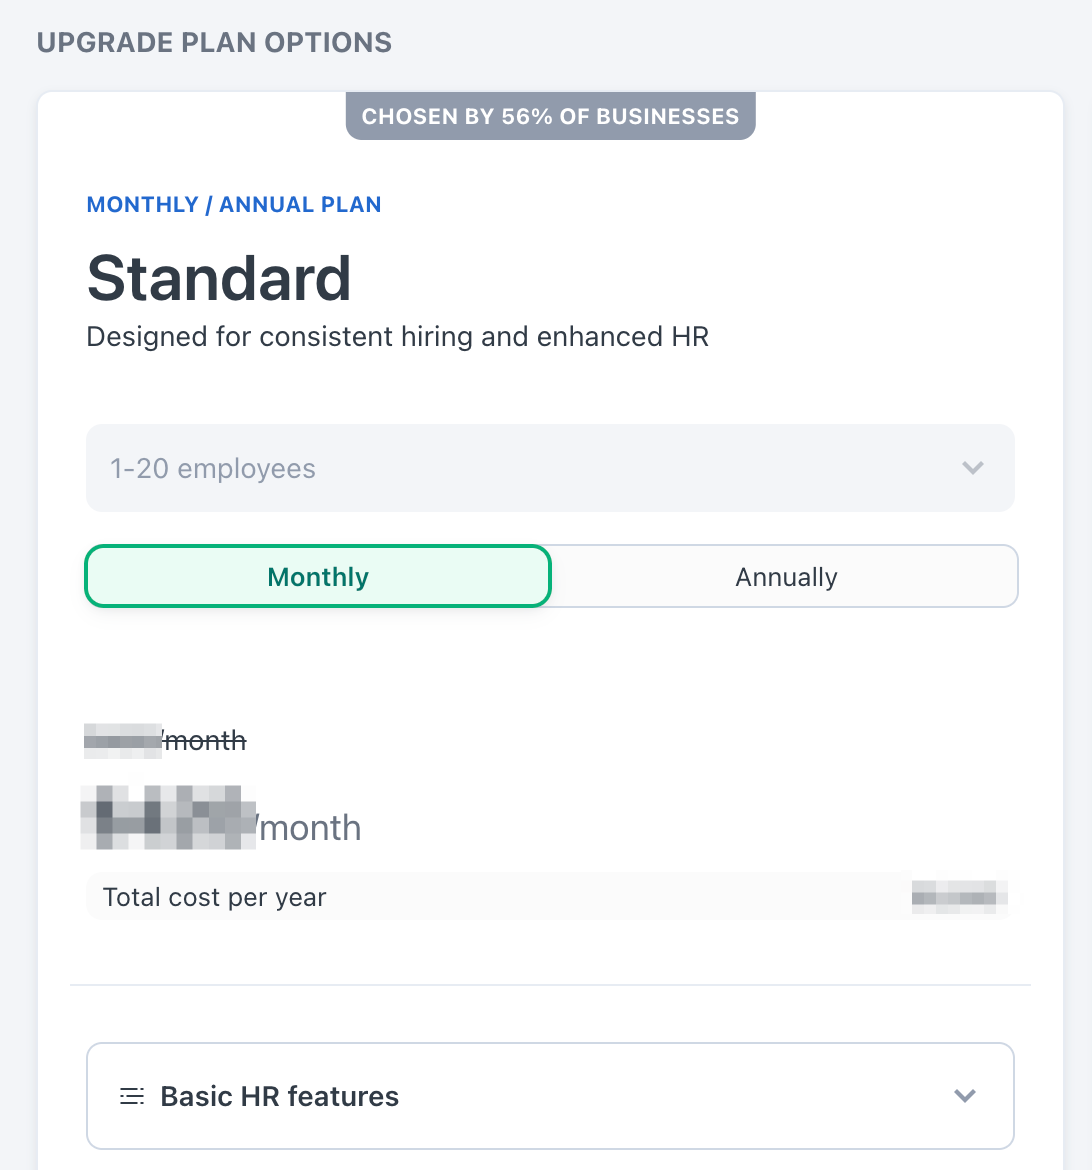Viewport: 1092px width, 1170px height.
Task: Click the Upgrade Plan Options heading
Action: [x=214, y=43]
